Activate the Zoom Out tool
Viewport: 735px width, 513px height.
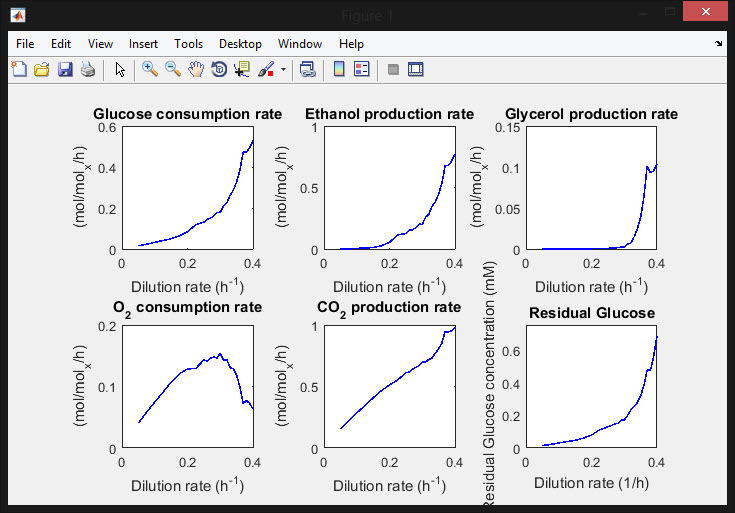[173, 69]
